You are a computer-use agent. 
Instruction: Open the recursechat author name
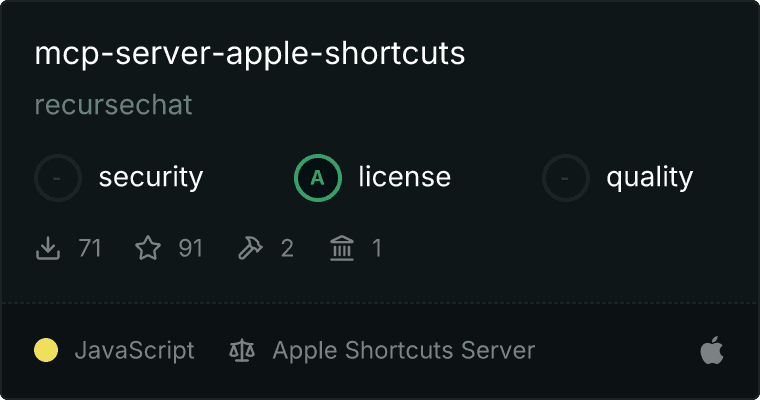pos(113,105)
